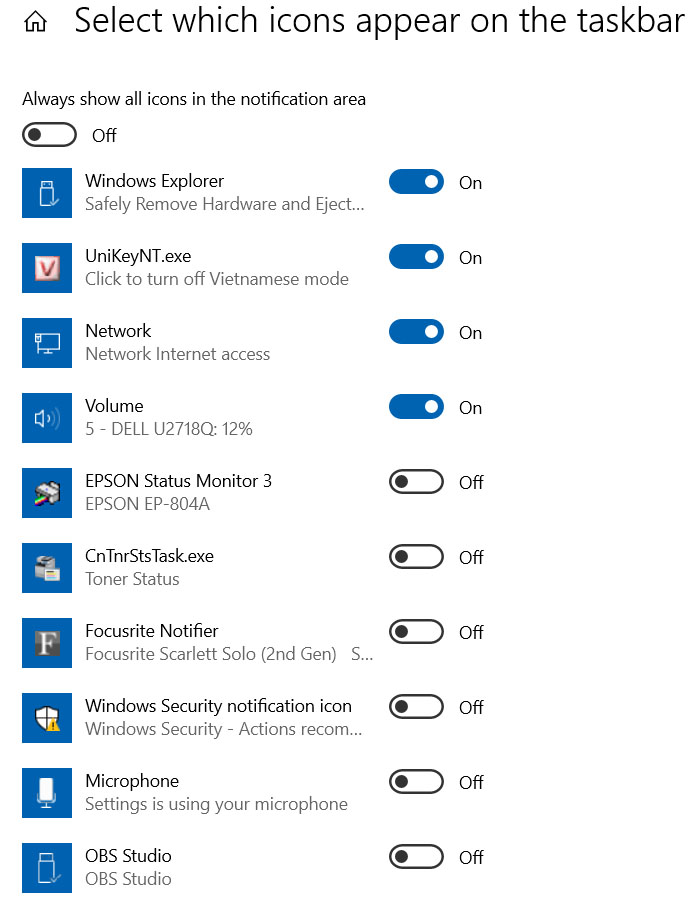The height and width of the screenshot is (906, 696).
Task: Turn off the Windows Explorer toggle
Action: (x=416, y=182)
